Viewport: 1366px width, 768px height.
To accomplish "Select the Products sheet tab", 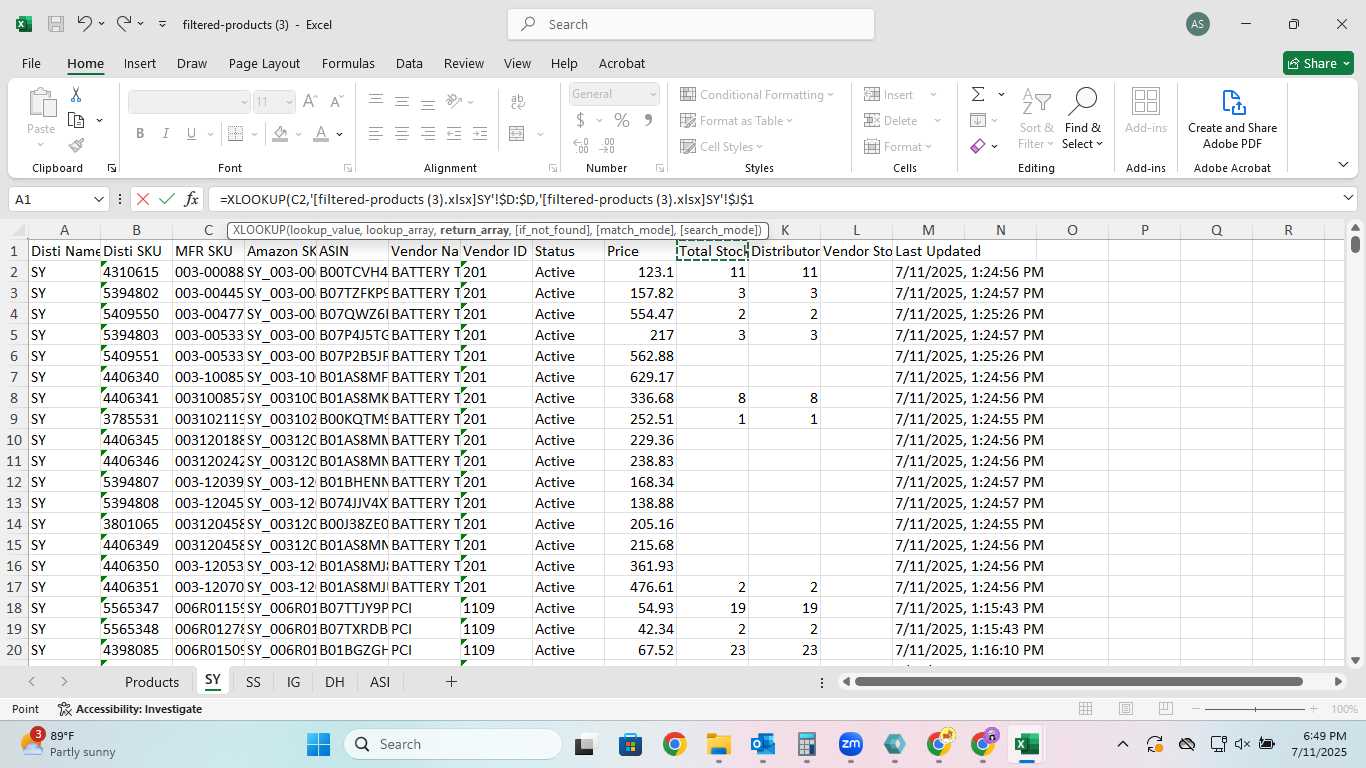I will [152, 681].
